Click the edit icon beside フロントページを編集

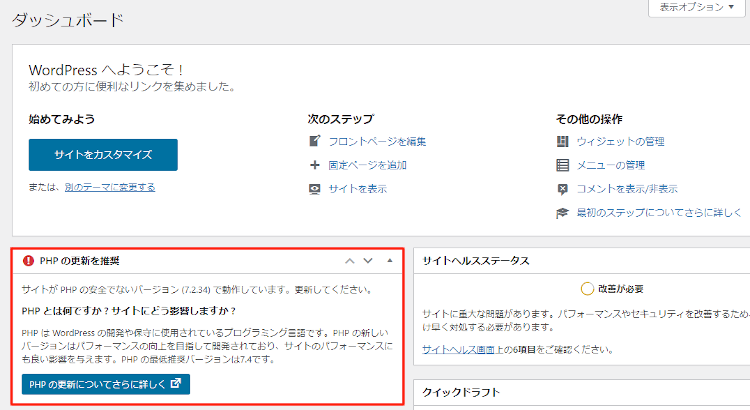click(314, 141)
